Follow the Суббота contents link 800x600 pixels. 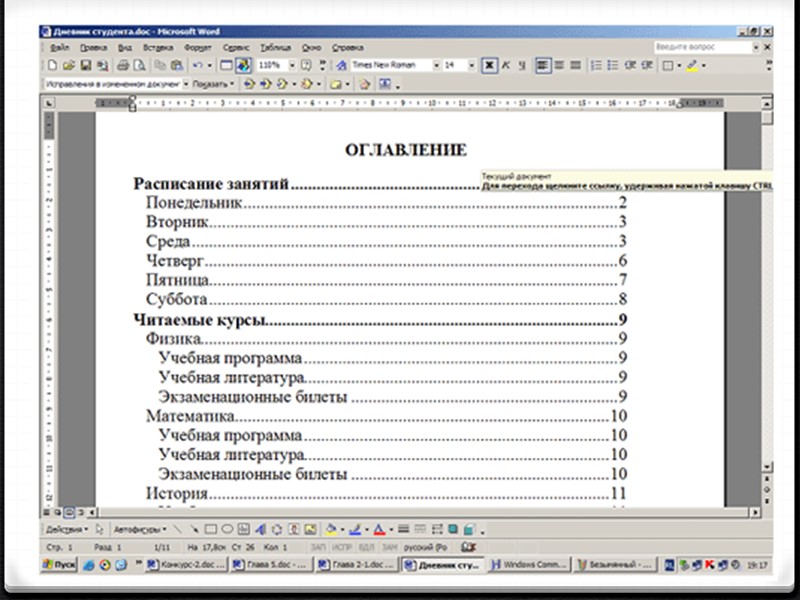(386, 299)
